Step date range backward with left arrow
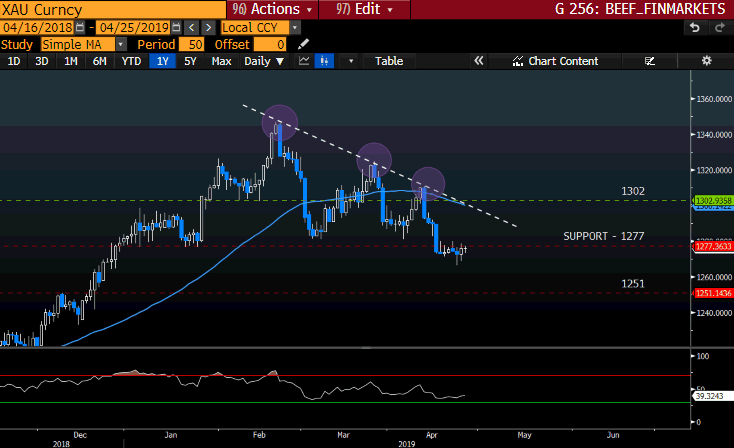Screen dimensions: 734x448 tap(191, 28)
